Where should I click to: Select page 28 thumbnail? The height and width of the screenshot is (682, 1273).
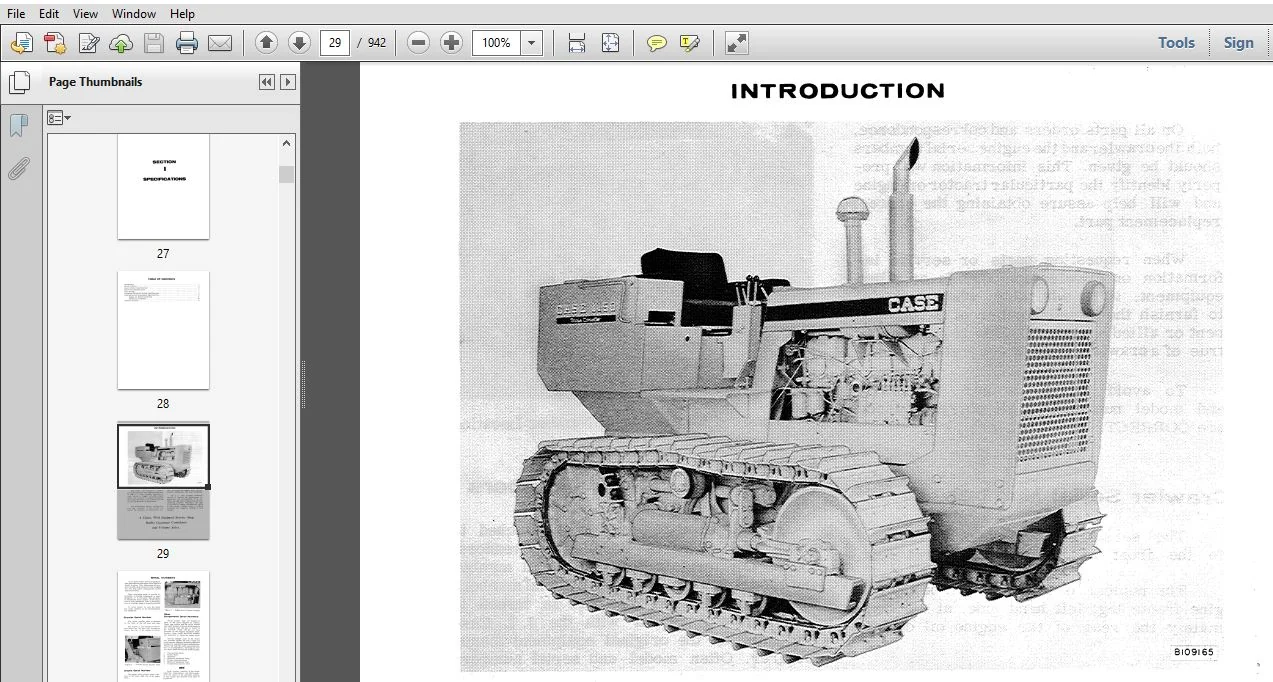click(x=163, y=330)
